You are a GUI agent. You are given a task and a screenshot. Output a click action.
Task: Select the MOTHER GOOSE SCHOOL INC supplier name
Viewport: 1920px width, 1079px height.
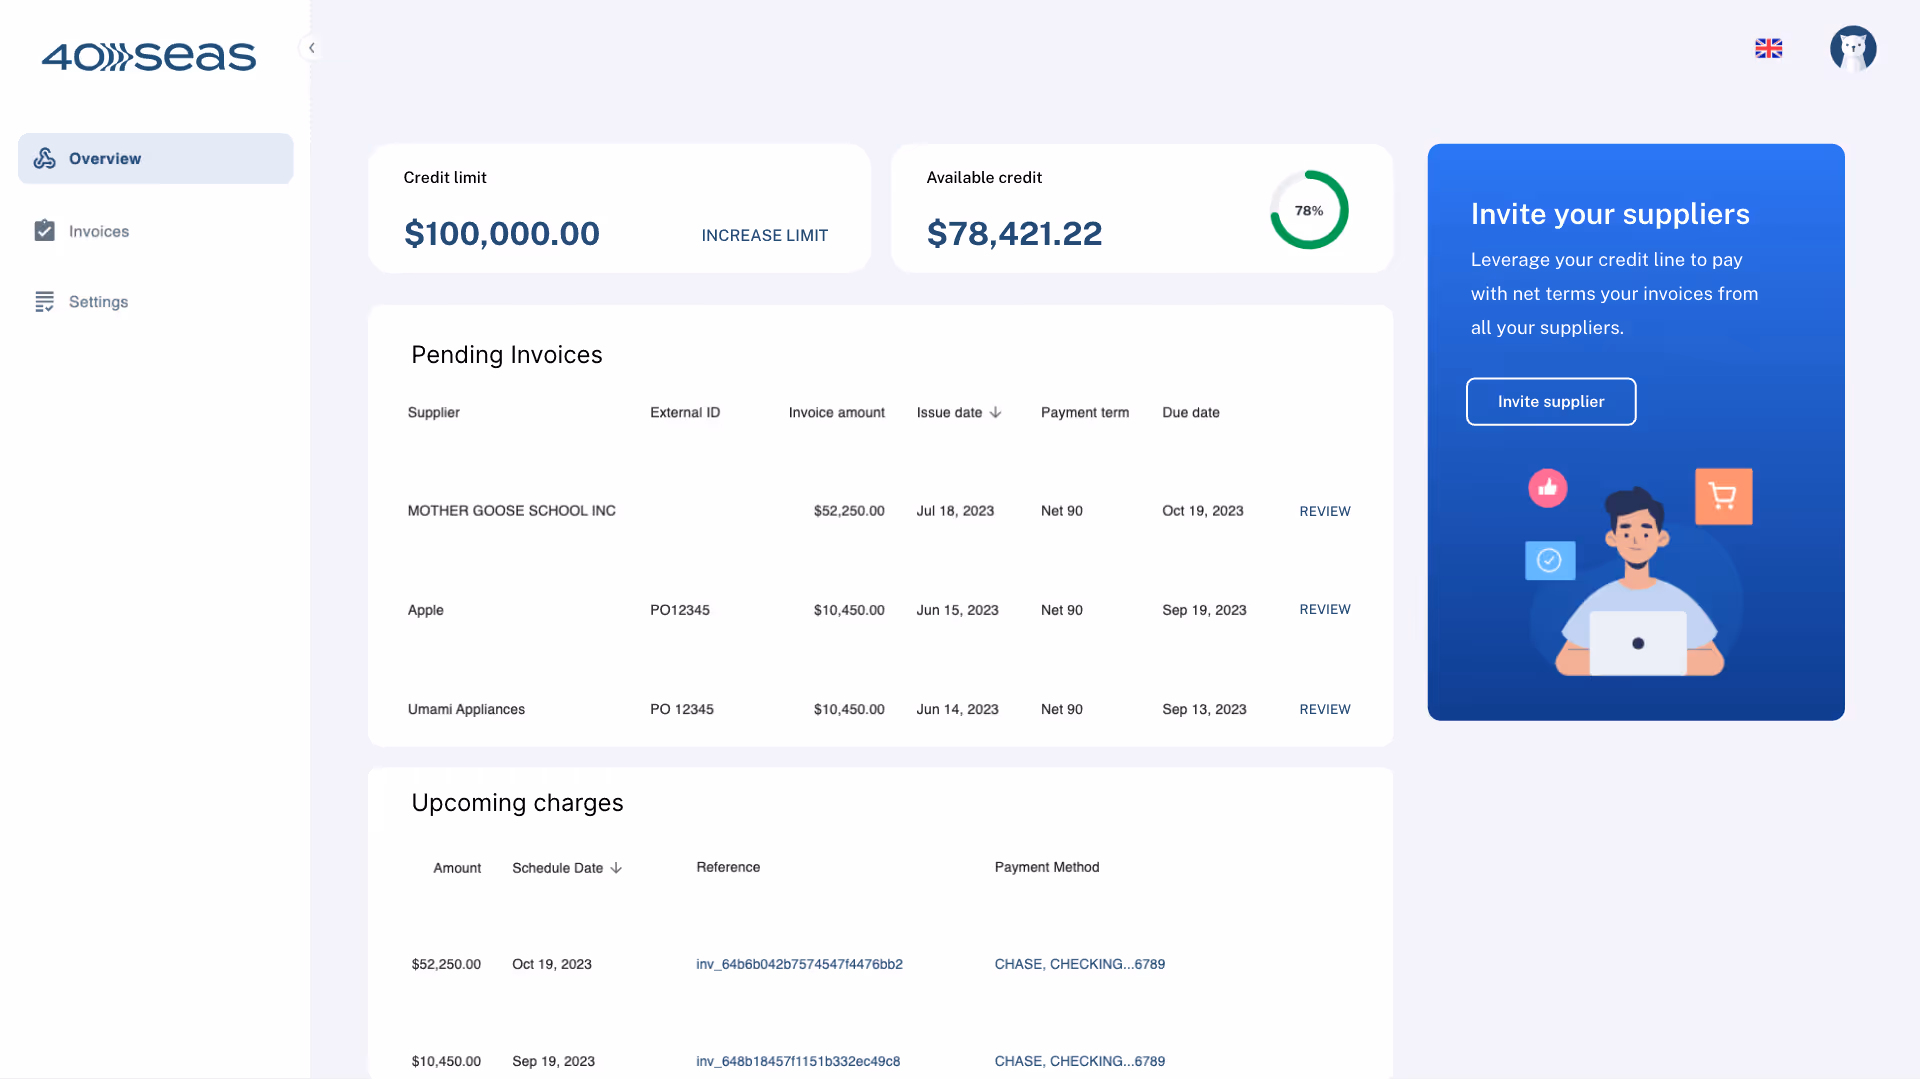tap(511, 510)
